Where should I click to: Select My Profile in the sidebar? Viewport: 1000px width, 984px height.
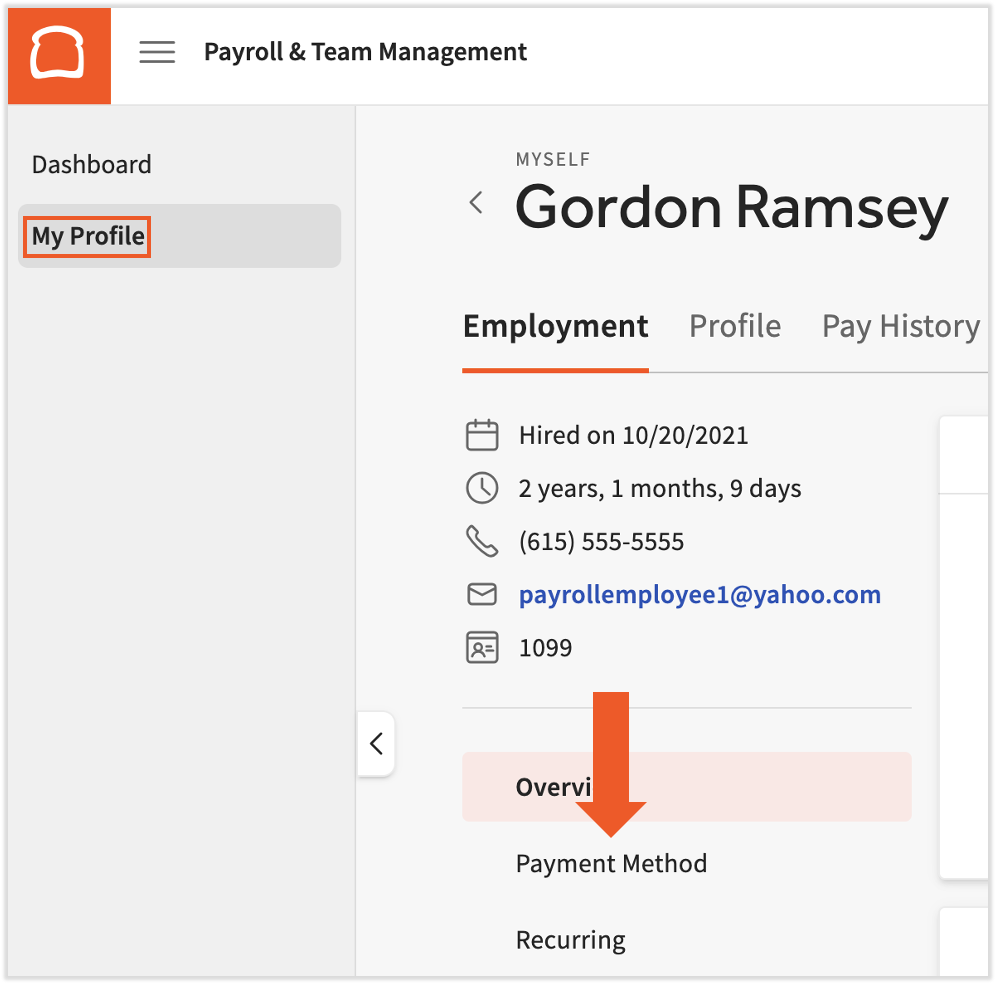(x=86, y=236)
